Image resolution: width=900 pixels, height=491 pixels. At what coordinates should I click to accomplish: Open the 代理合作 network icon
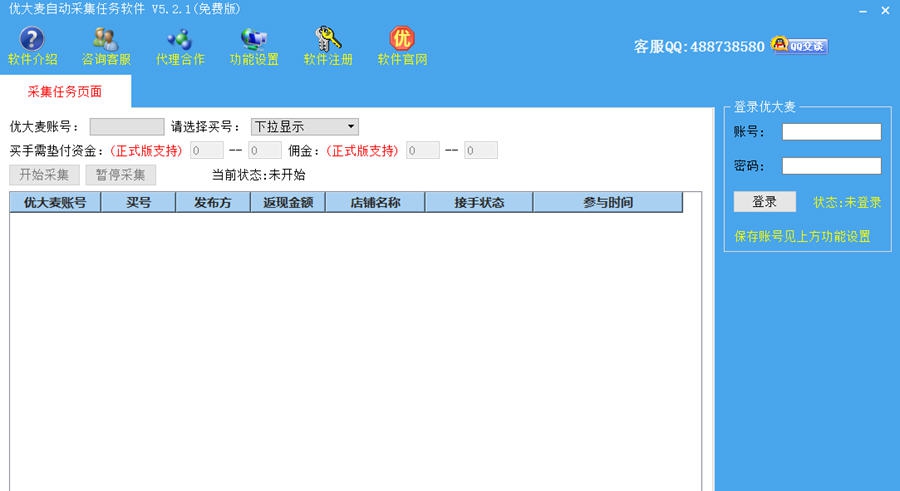pyautogui.click(x=180, y=40)
